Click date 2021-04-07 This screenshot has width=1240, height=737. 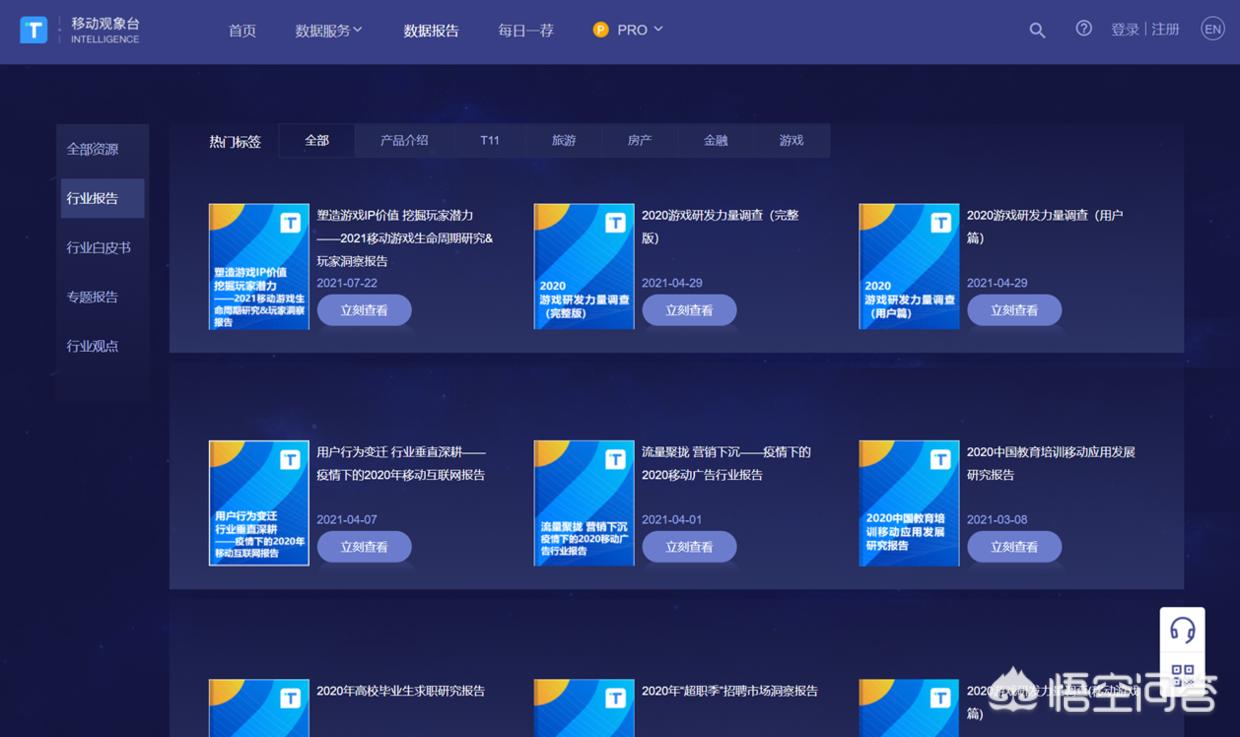click(347, 520)
